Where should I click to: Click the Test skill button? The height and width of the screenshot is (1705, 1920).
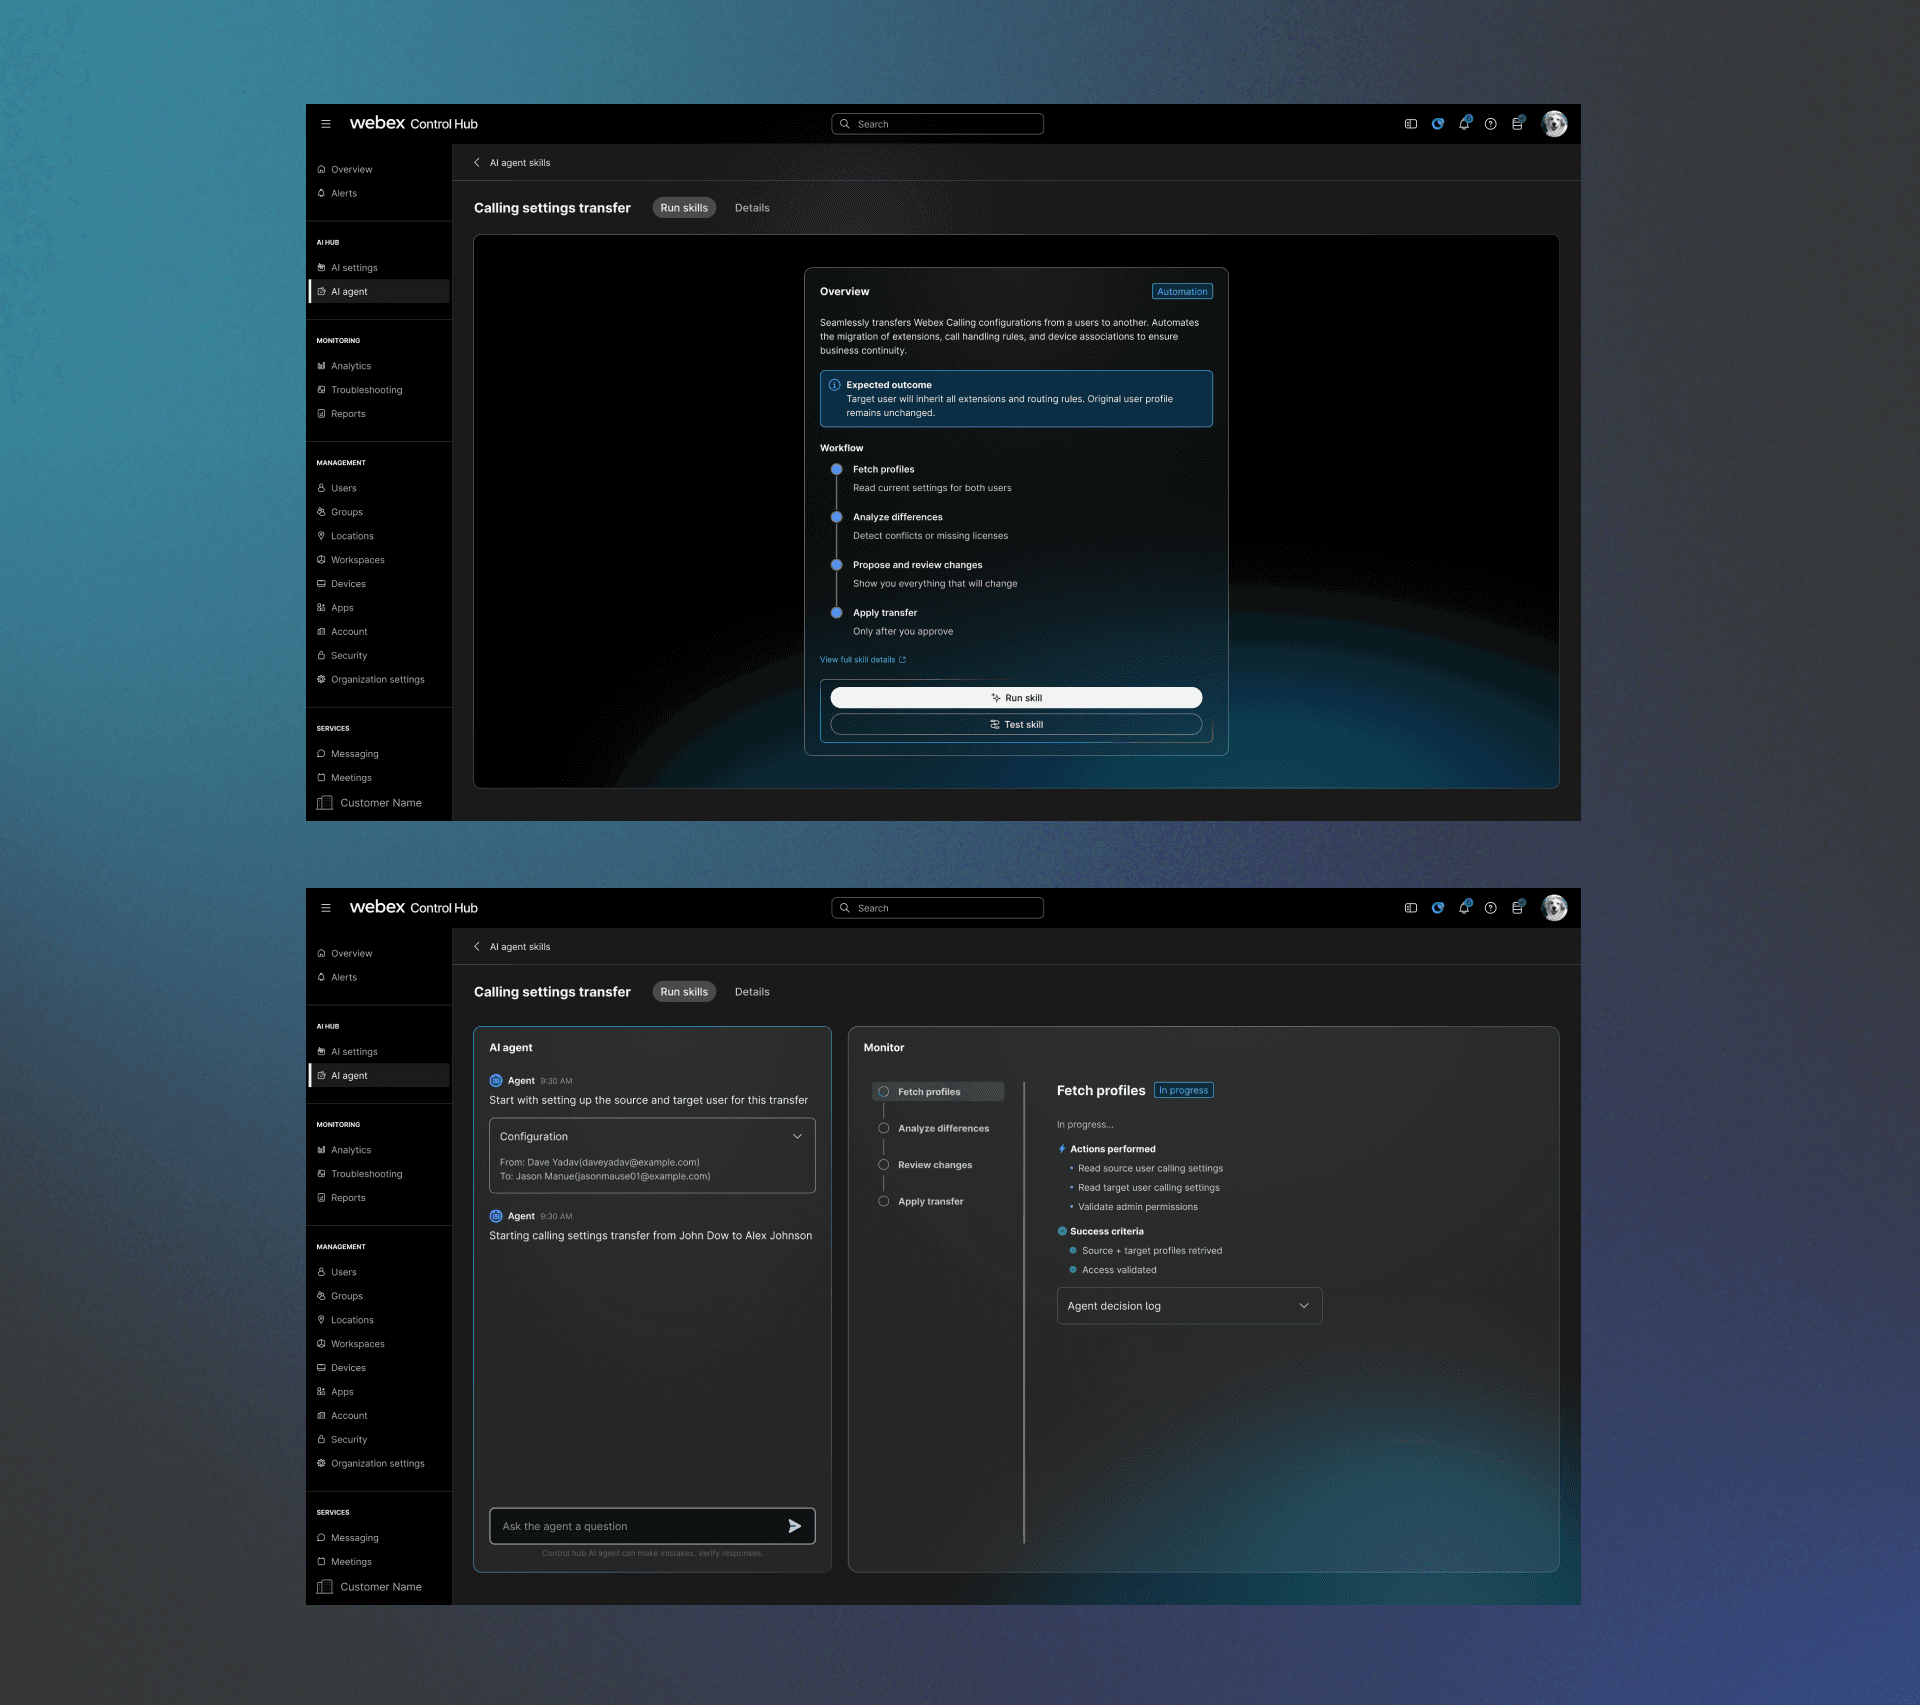pyautogui.click(x=1016, y=725)
